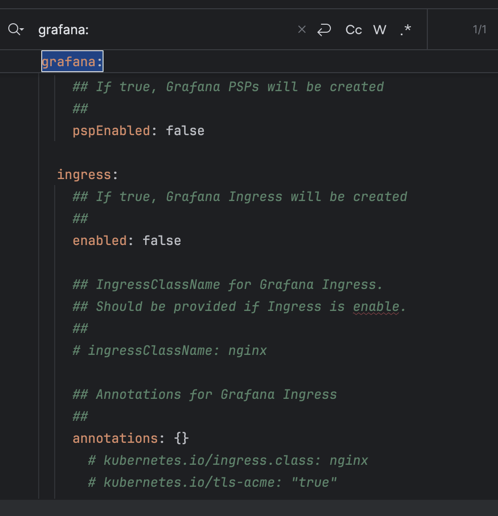498x516 pixels.
Task: Toggle Regex (.*) search option
Action: pos(406,30)
